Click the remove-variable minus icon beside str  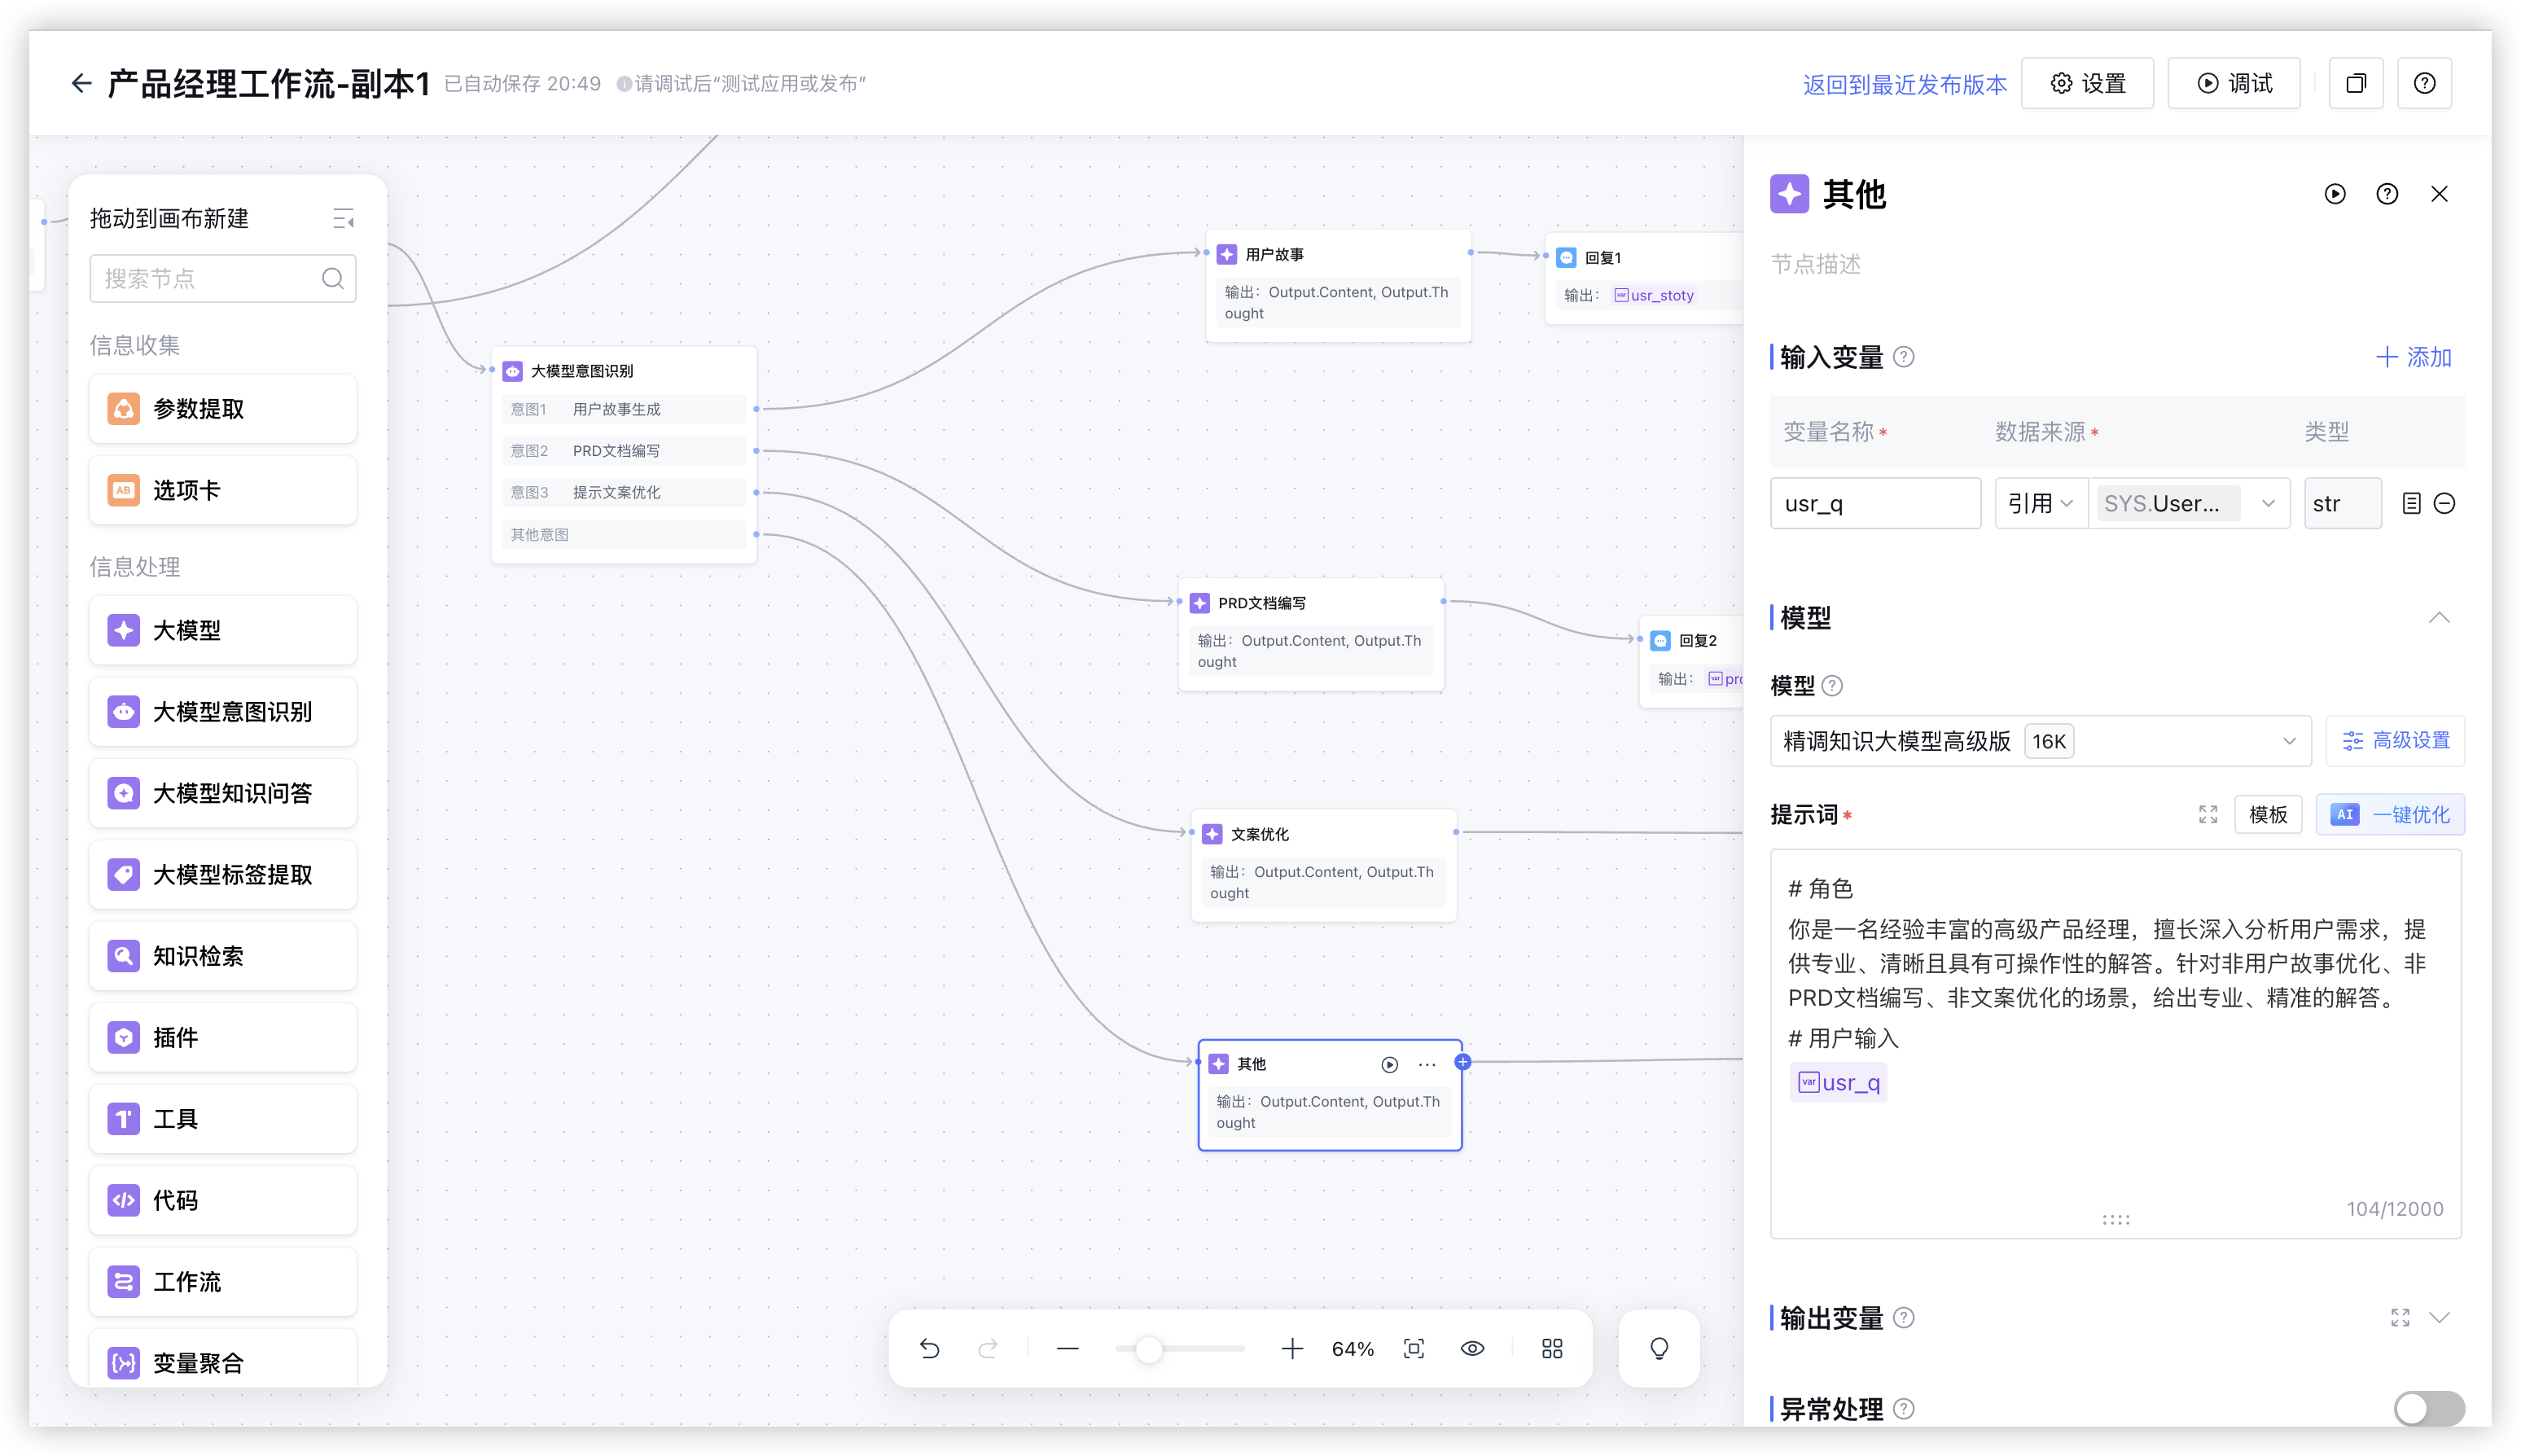[x=2444, y=503]
